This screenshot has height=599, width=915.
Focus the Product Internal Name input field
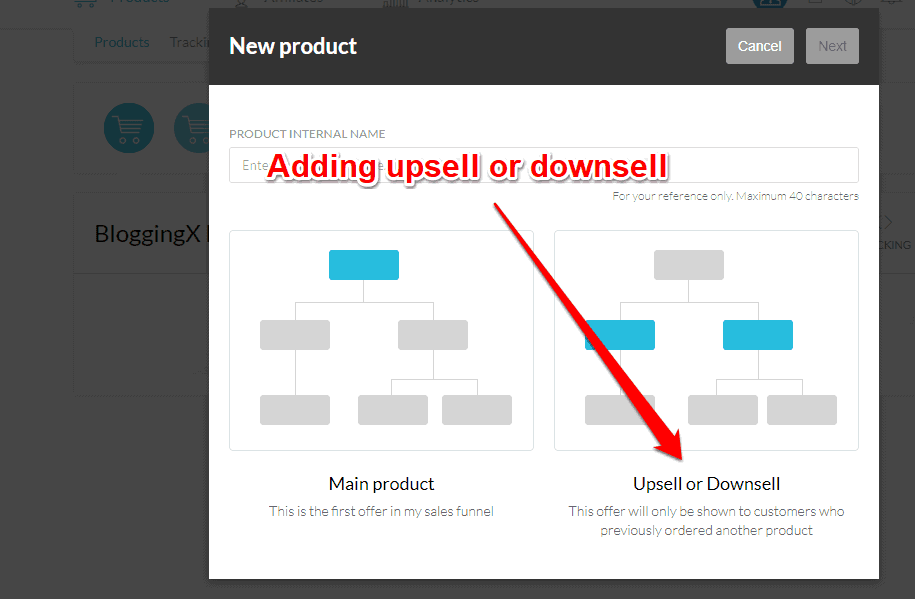point(544,165)
